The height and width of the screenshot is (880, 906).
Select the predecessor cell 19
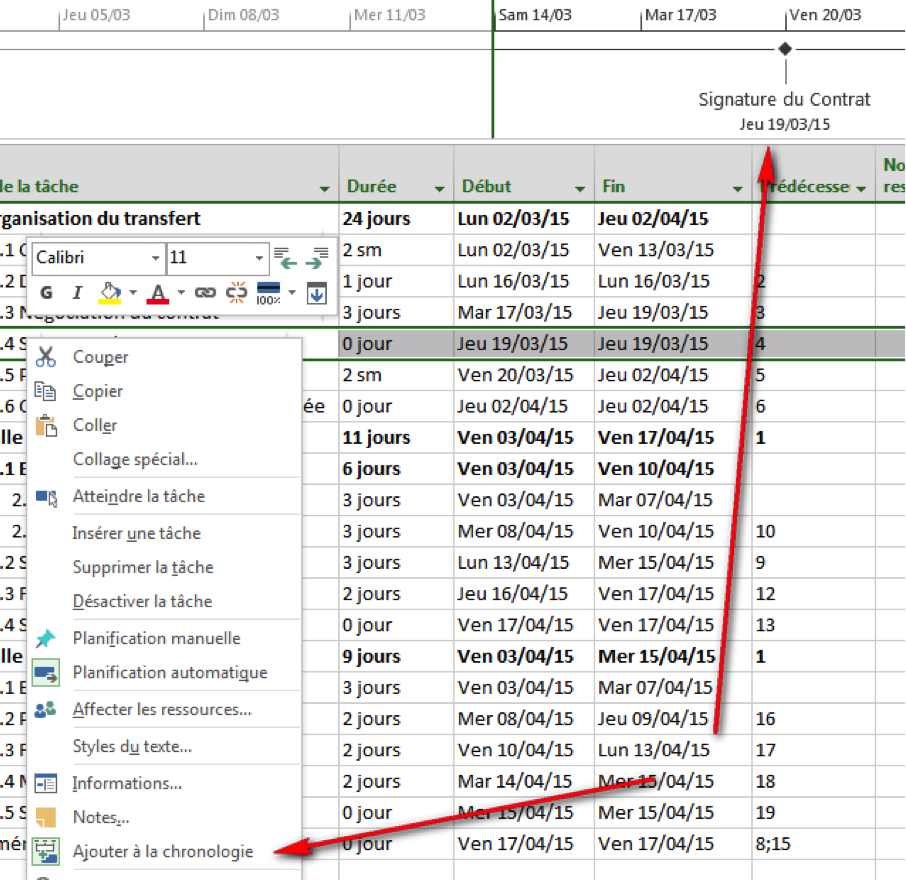814,812
